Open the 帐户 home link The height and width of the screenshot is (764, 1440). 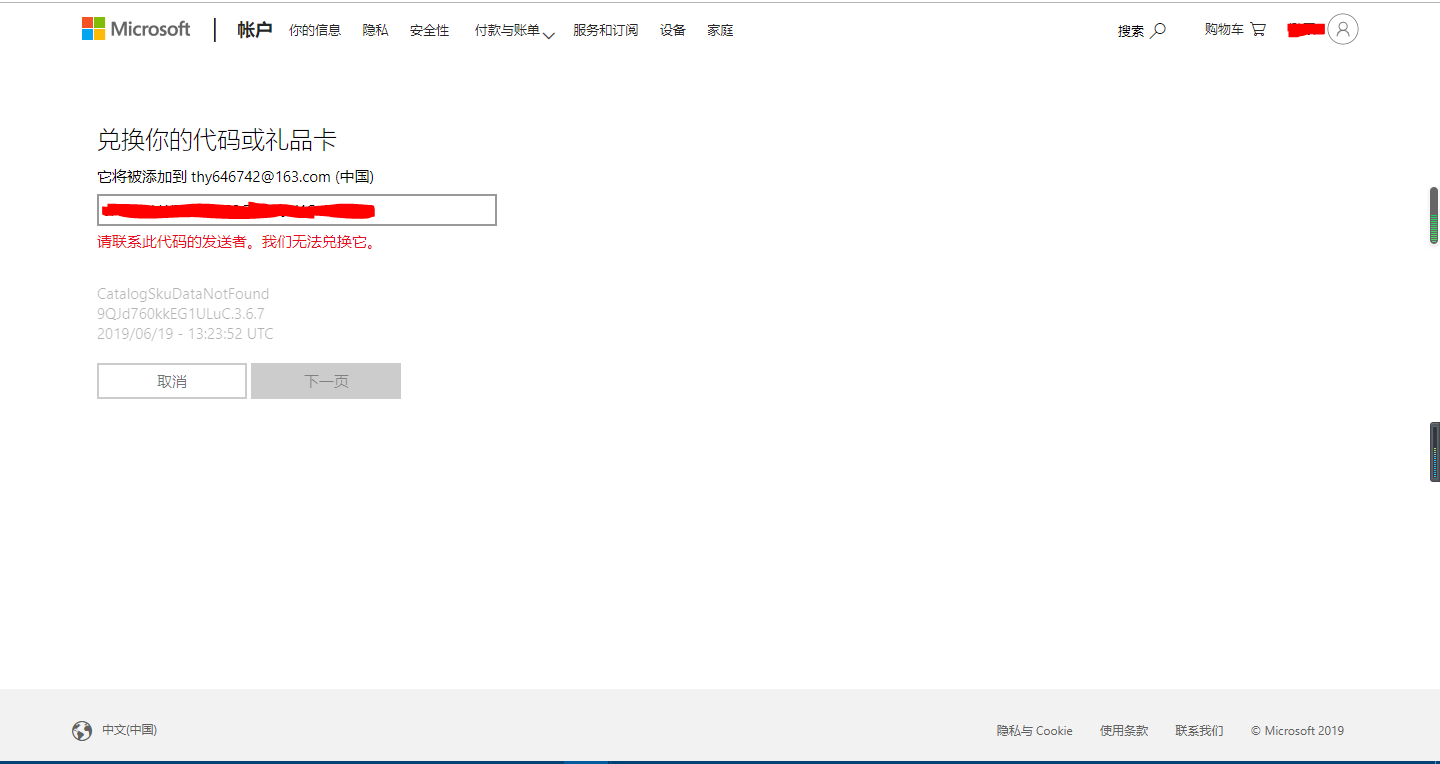click(255, 30)
